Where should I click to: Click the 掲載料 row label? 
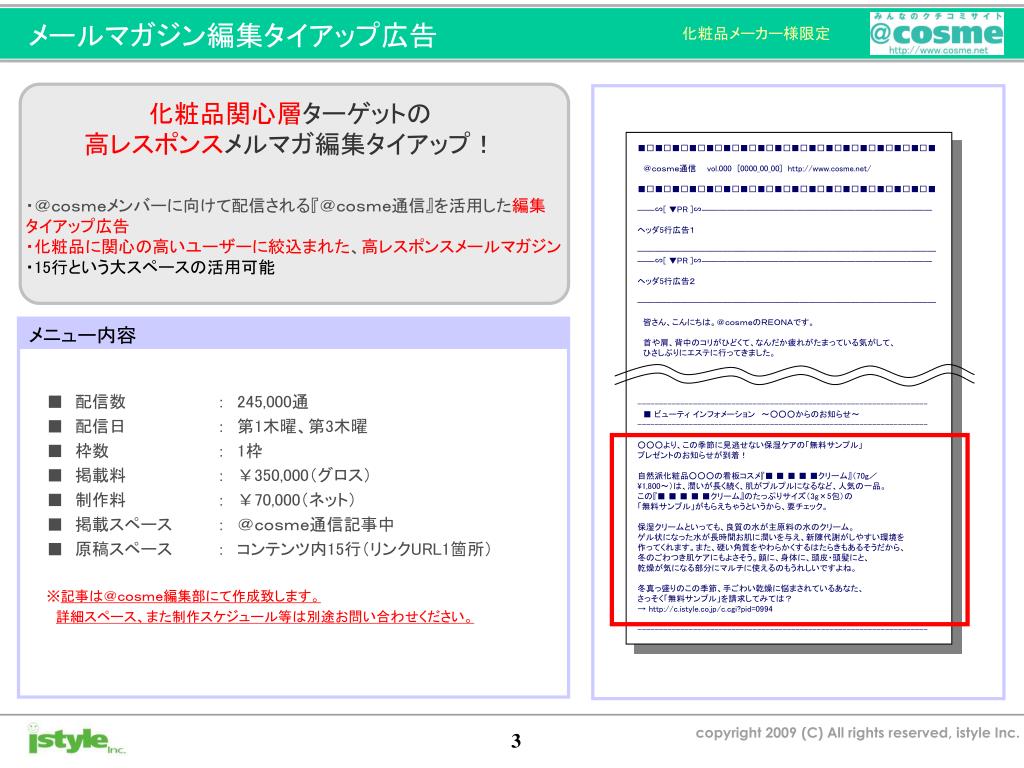pyautogui.click(x=100, y=475)
